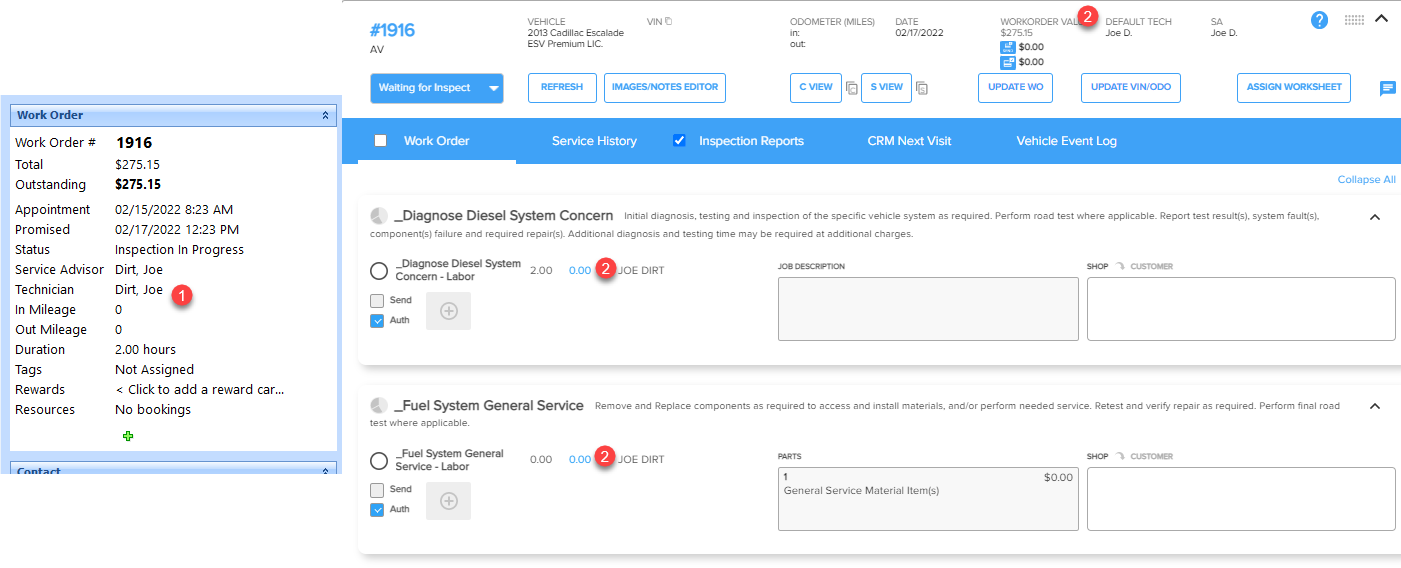Copy the S View link icon
Screen dimensions: 1401x568
922,88
